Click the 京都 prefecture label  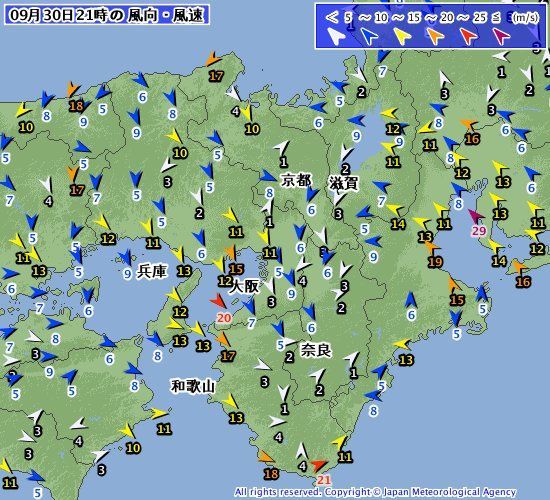pos(296,181)
